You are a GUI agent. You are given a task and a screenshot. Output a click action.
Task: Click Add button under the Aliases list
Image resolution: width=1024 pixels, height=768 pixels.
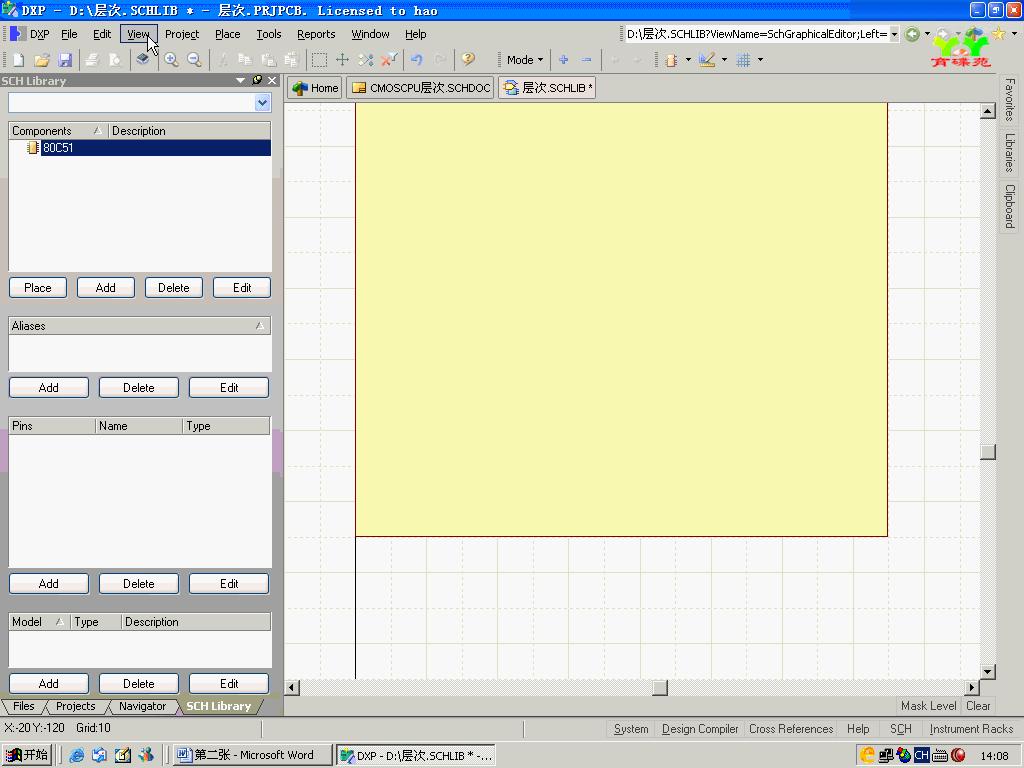(x=49, y=388)
